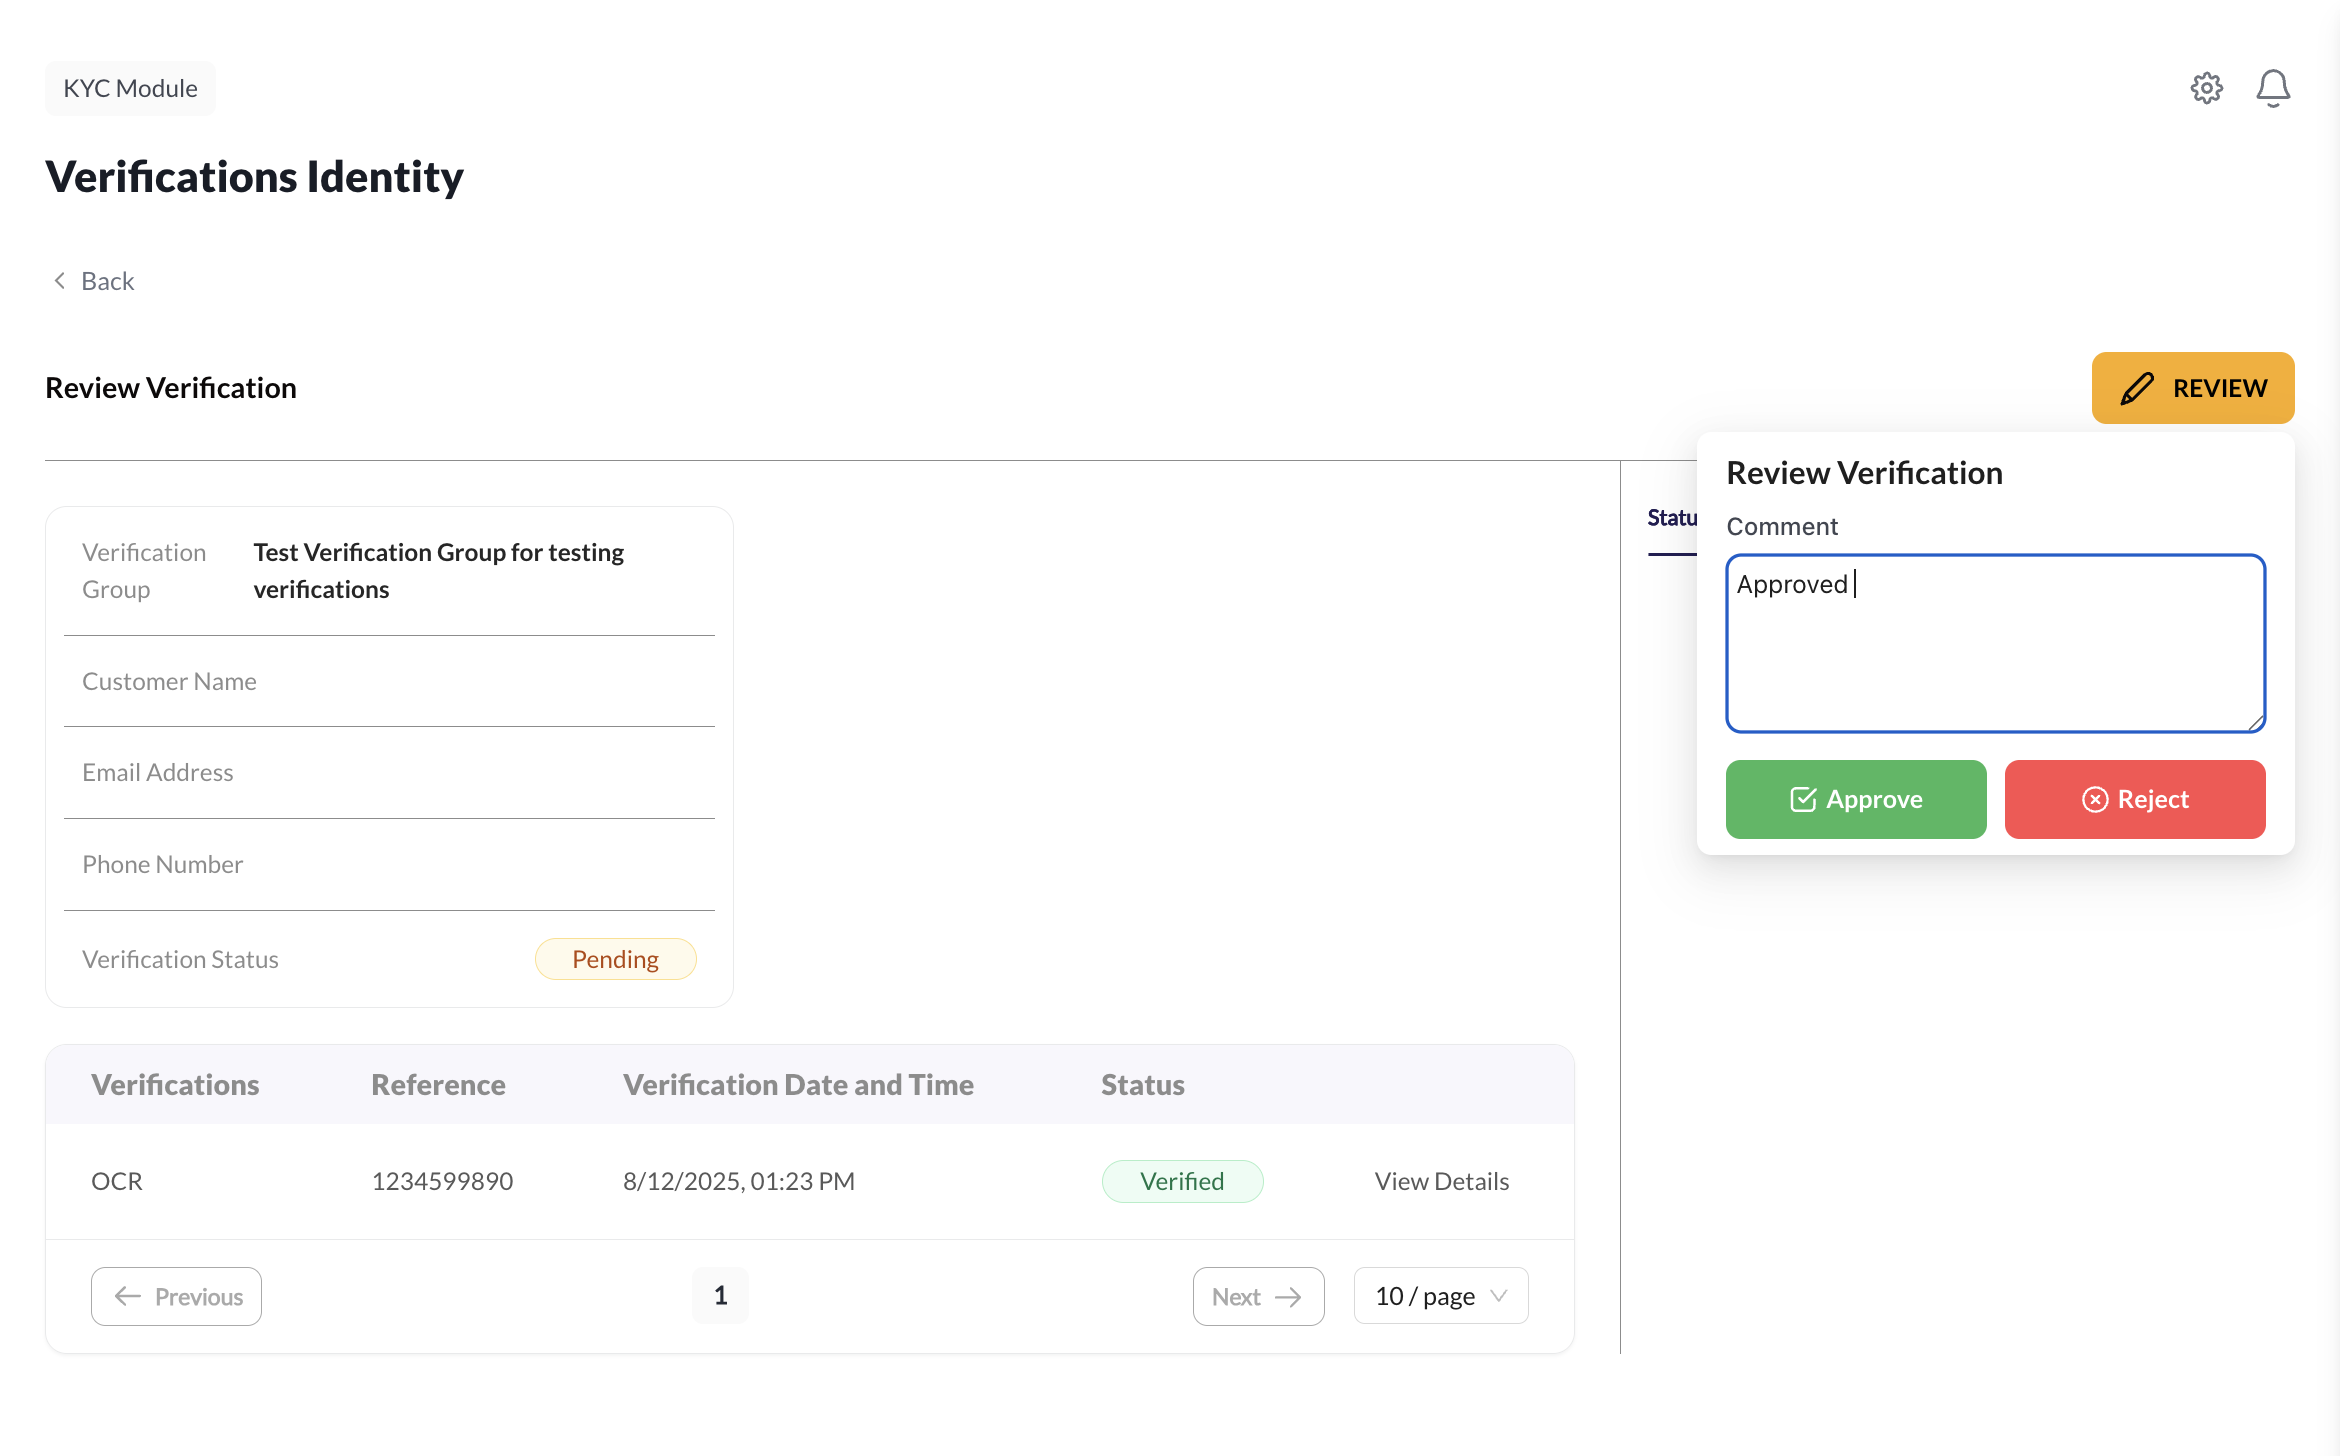
Task: Click the circled X icon inside Reject button
Action: (x=2096, y=798)
